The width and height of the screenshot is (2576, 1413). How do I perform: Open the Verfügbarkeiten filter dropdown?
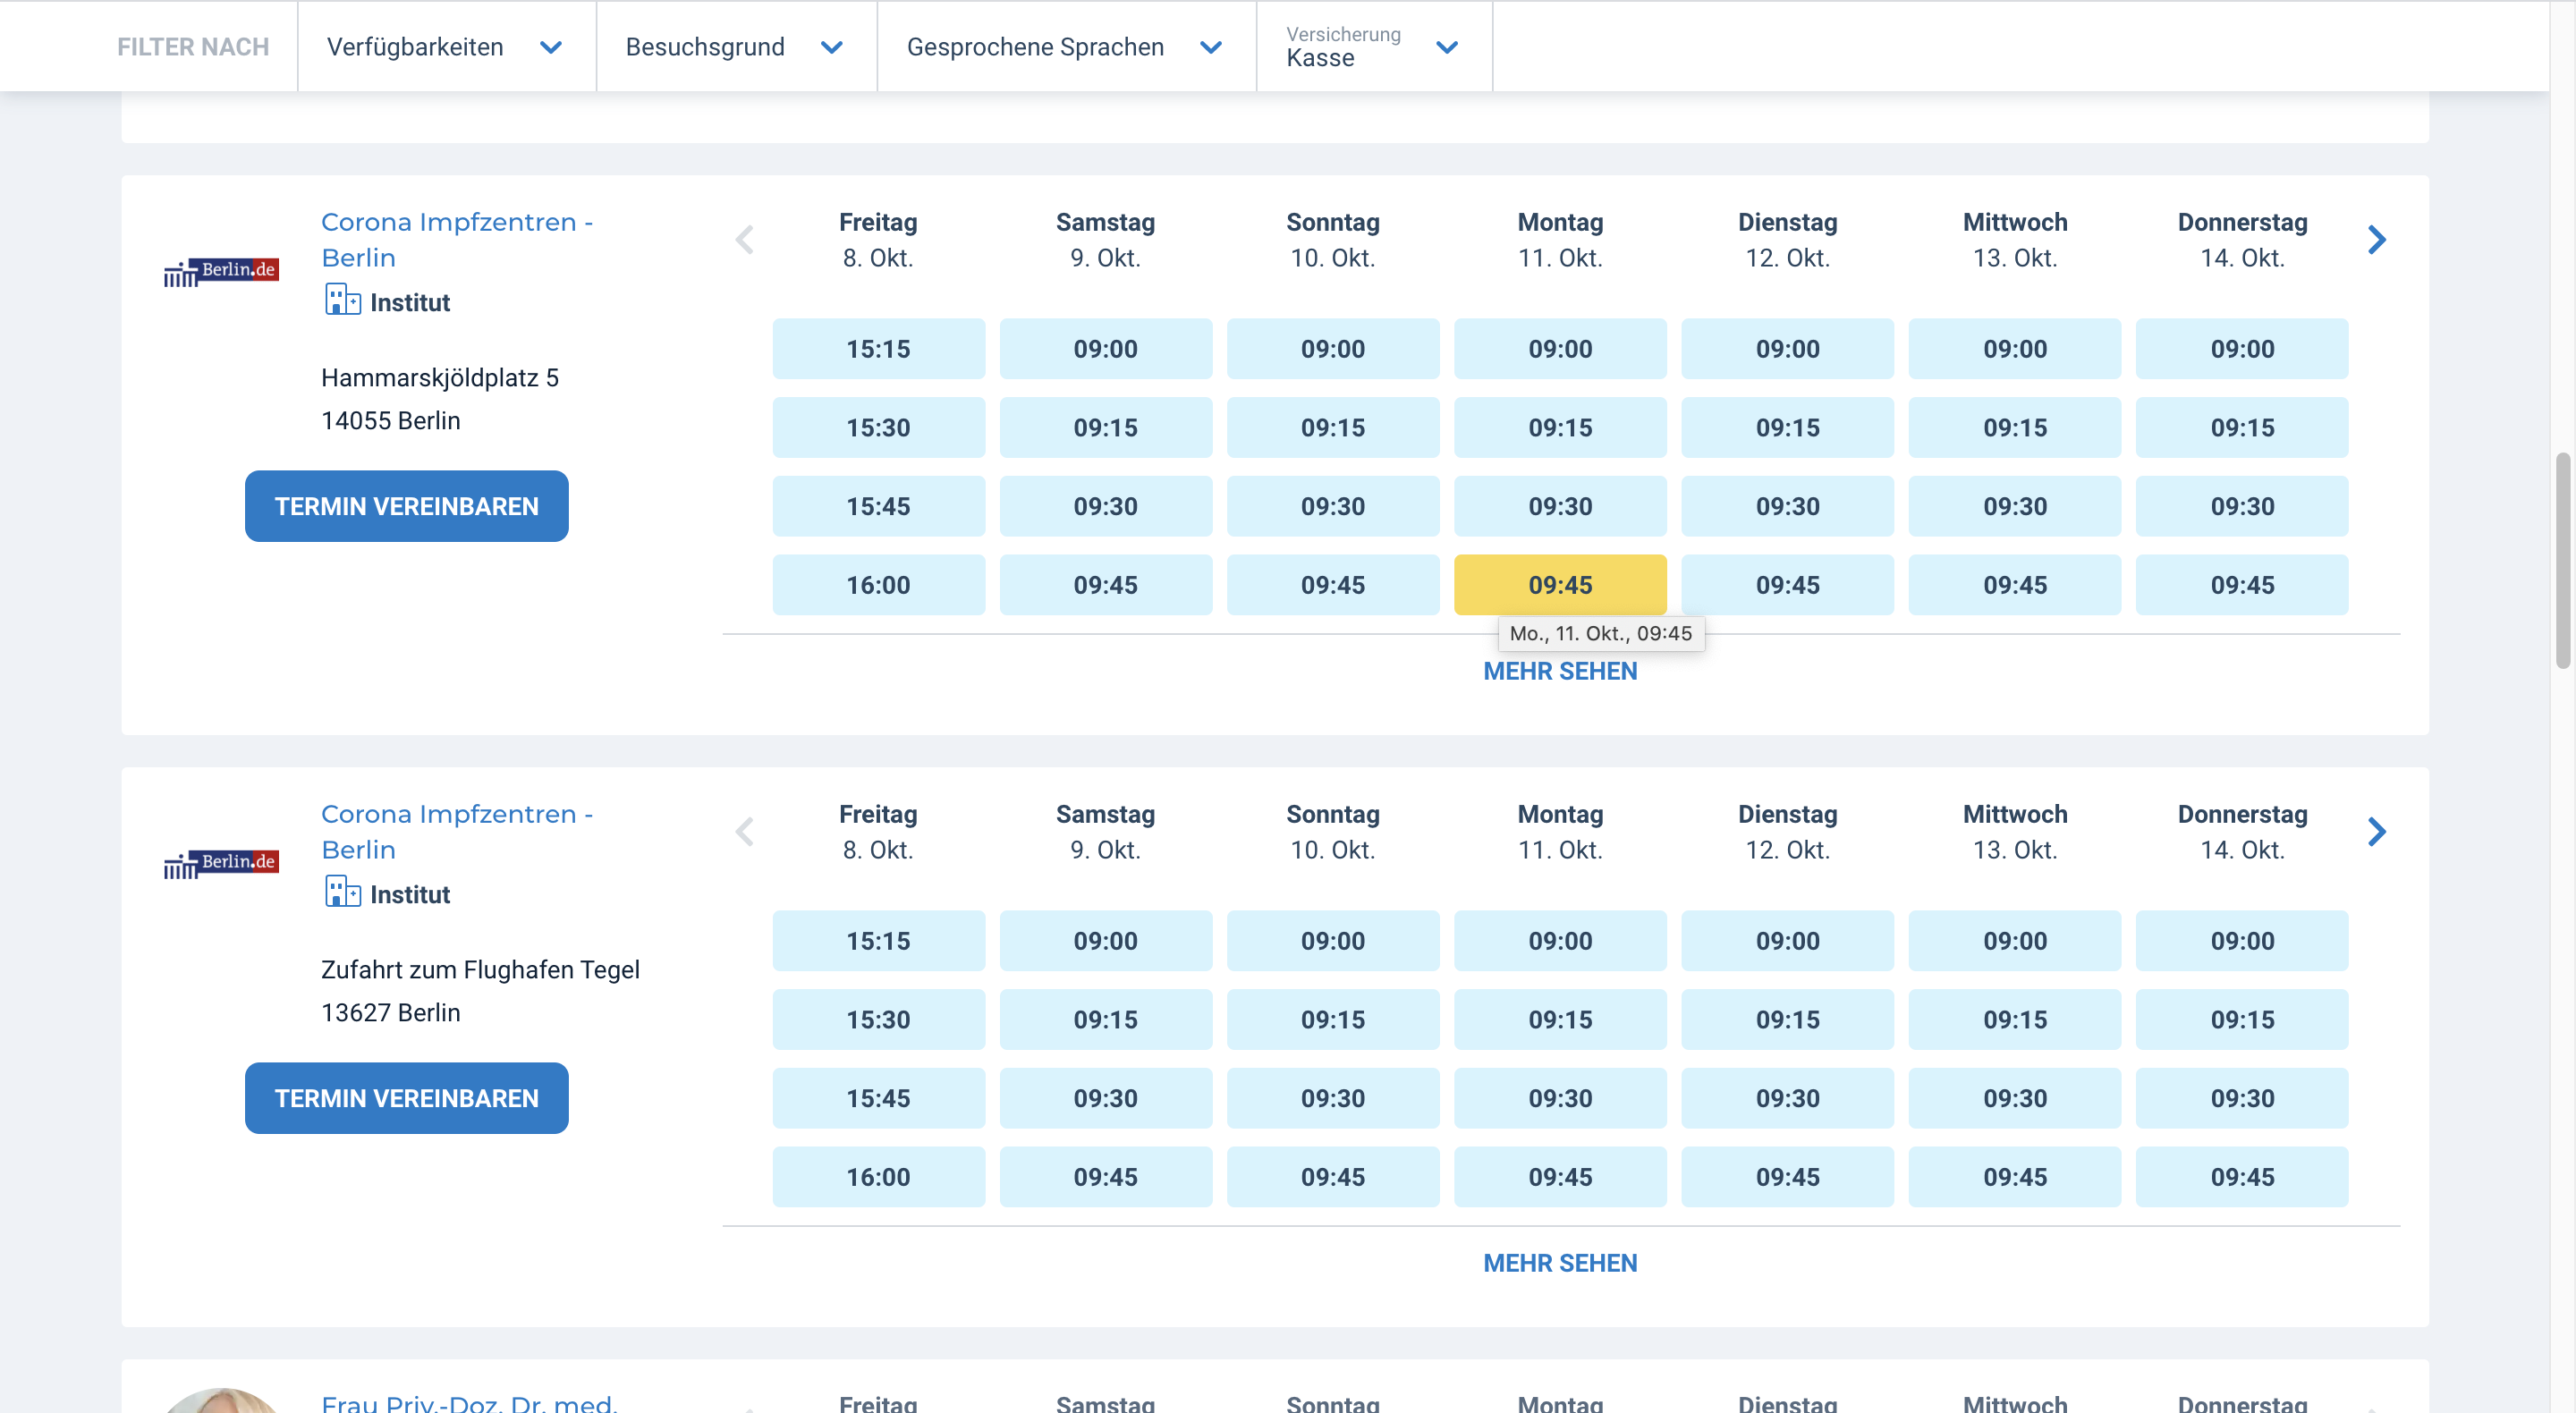point(446,46)
